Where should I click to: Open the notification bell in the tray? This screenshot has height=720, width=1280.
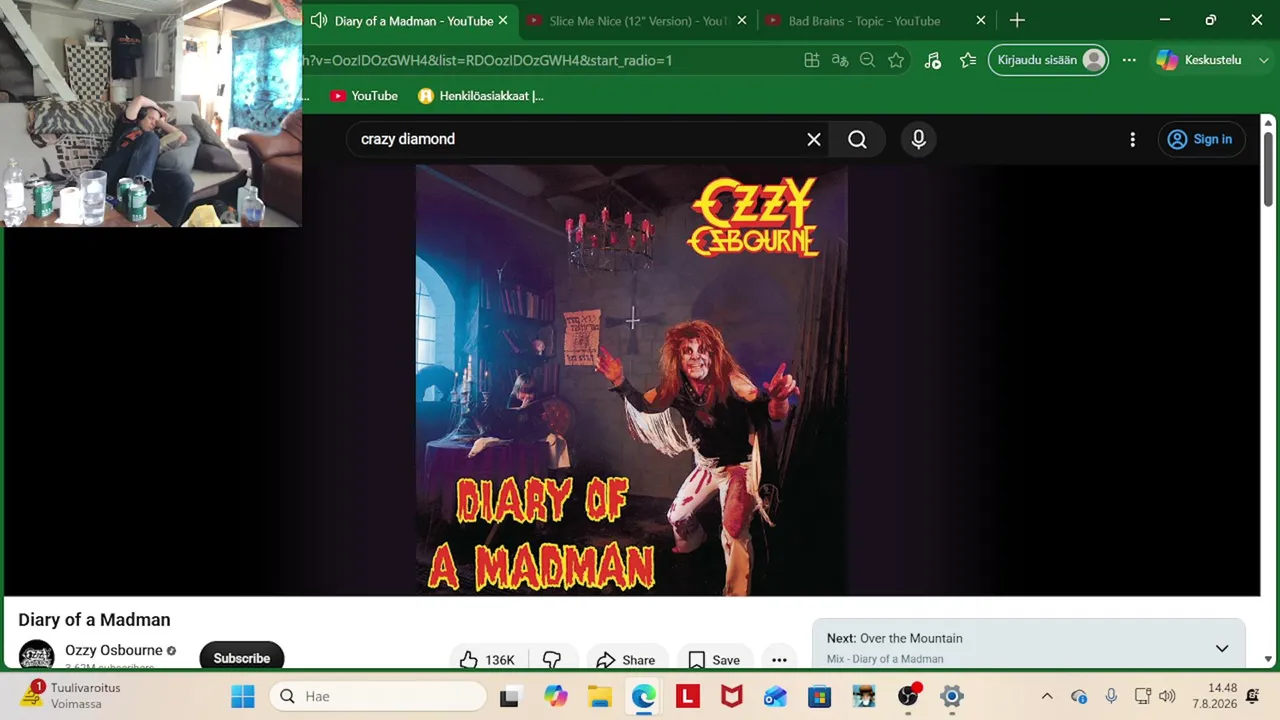tap(1253, 696)
